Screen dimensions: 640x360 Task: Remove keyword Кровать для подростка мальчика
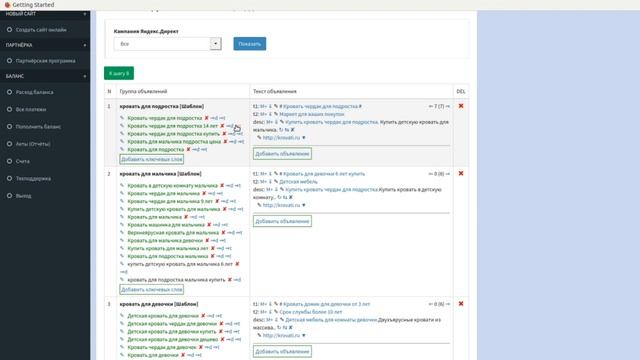pyautogui.click(x=212, y=256)
